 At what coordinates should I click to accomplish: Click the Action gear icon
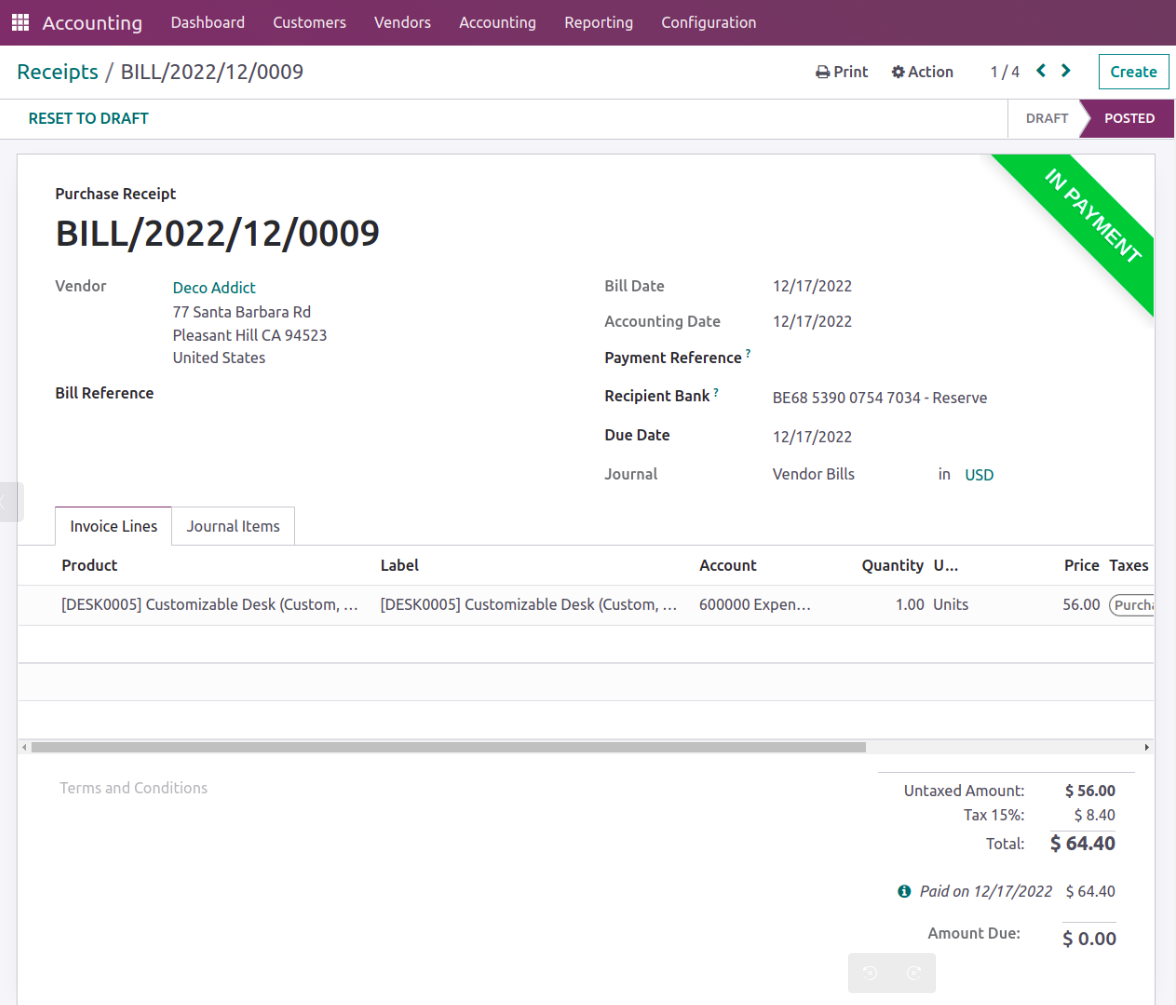click(x=898, y=72)
